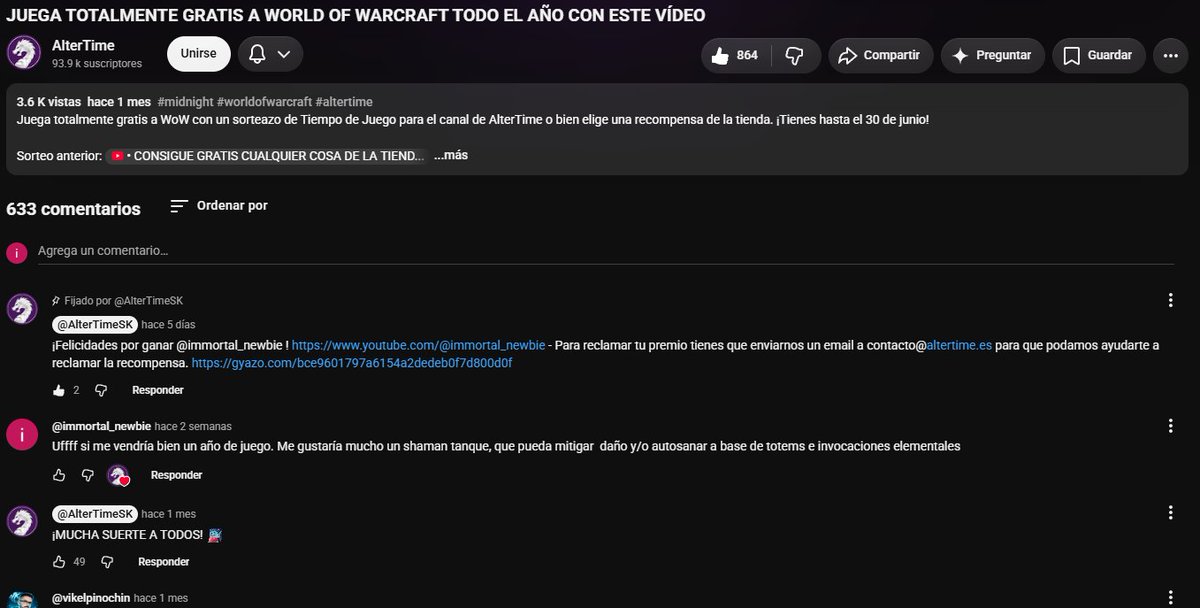Save the video with Guardar
Image resolution: width=1200 pixels, height=608 pixels.
(x=1099, y=56)
